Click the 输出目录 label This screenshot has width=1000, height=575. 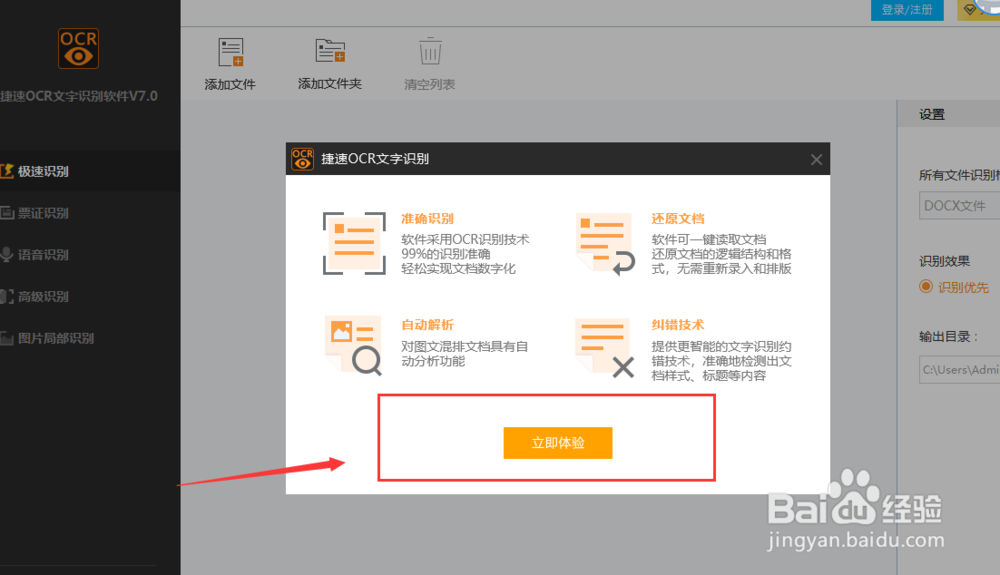pyautogui.click(x=948, y=337)
